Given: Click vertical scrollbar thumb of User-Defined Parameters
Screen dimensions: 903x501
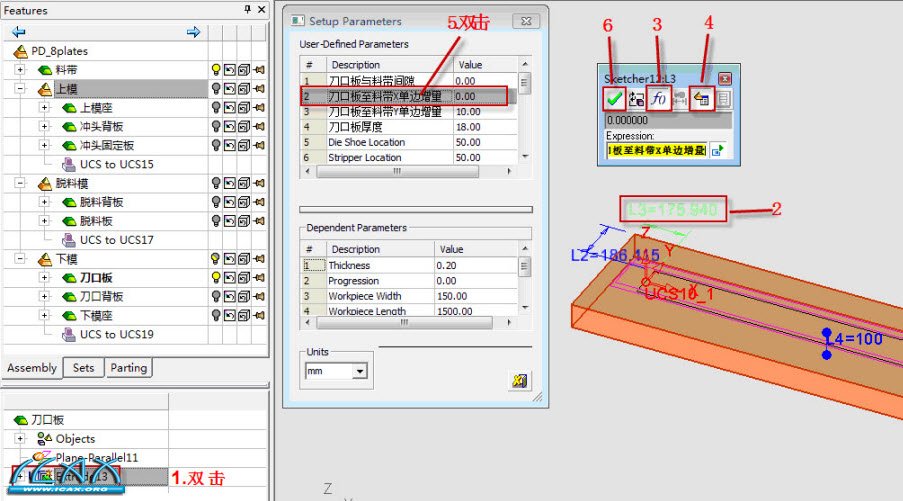Looking at the screenshot, I should click(x=524, y=83).
